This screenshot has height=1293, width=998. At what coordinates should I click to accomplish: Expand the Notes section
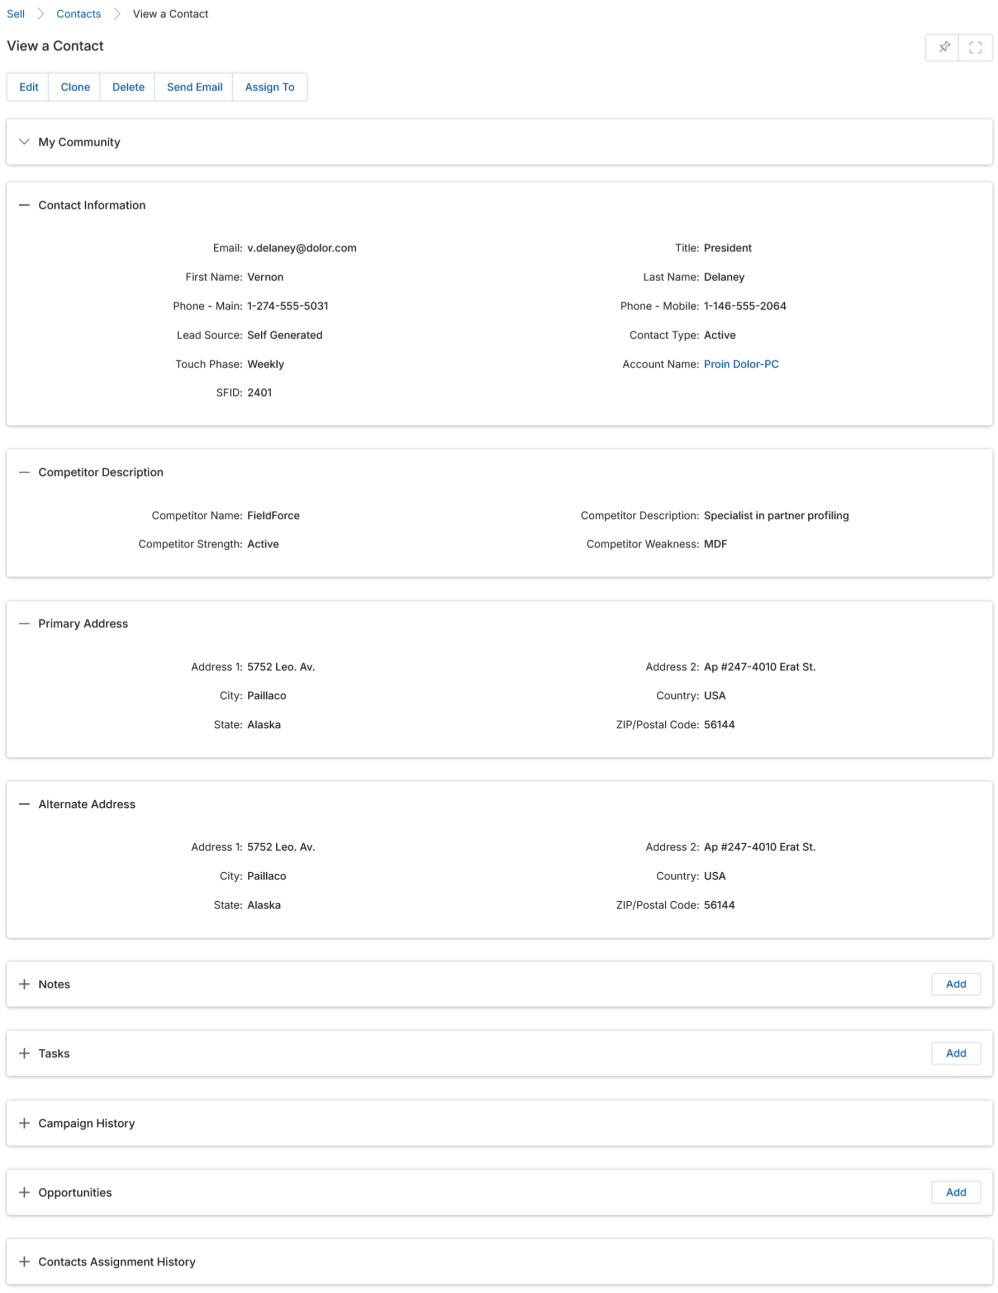point(25,984)
